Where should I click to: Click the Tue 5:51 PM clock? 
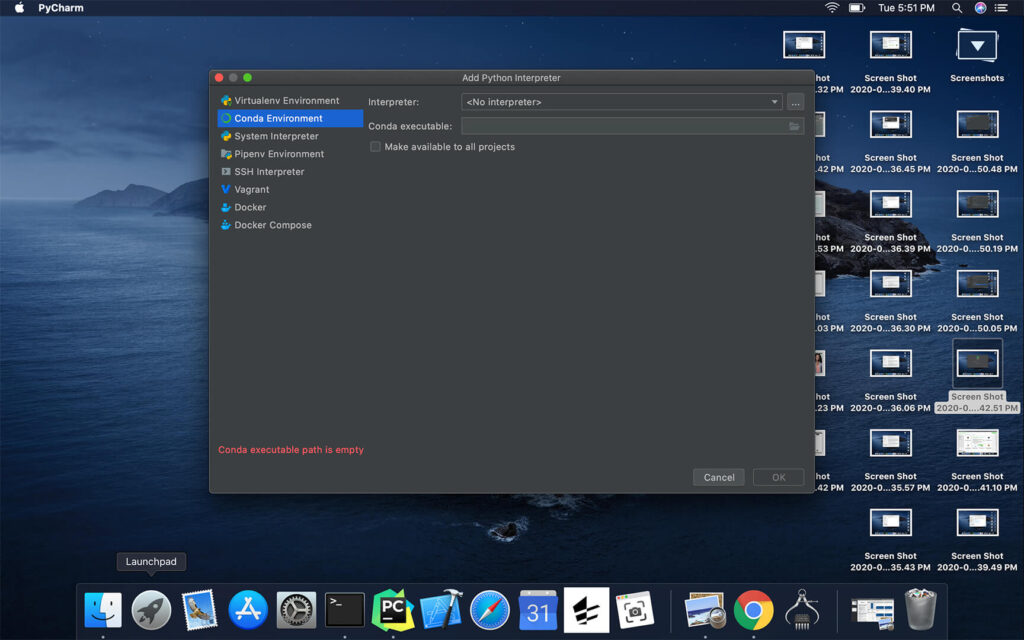[906, 8]
